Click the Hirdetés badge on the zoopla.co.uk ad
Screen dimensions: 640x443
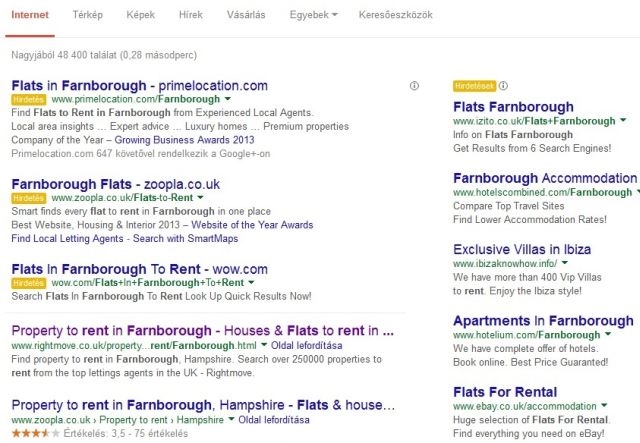(x=29, y=198)
